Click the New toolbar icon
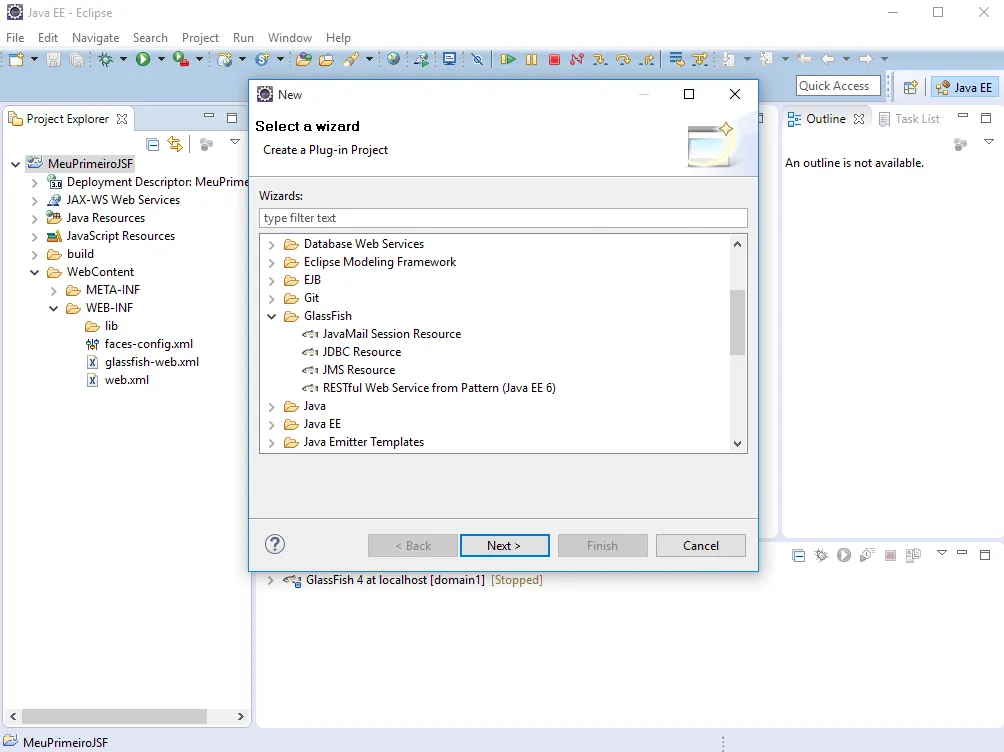Image resolution: width=1004 pixels, height=752 pixels. [x=16, y=60]
